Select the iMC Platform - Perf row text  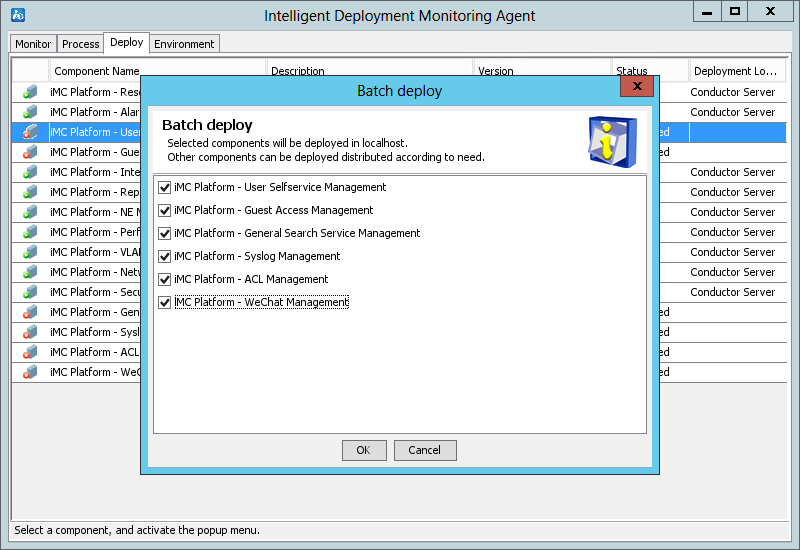click(x=95, y=232)
